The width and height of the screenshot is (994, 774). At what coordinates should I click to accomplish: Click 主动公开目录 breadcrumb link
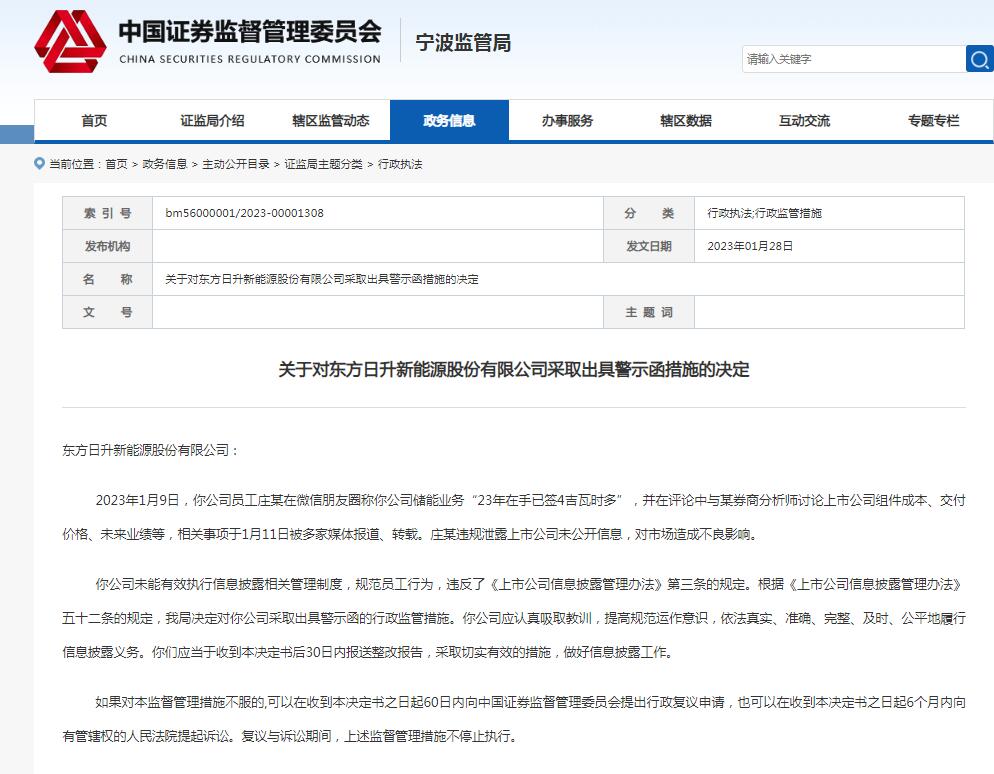(236, 164)
